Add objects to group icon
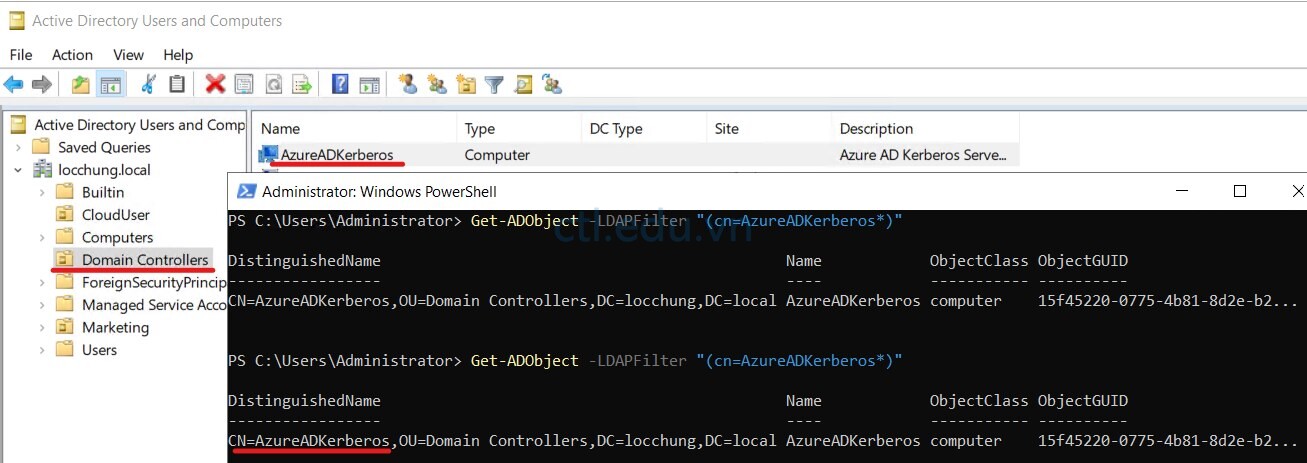This screenshot has width=1307, height=463. point(552,85)
